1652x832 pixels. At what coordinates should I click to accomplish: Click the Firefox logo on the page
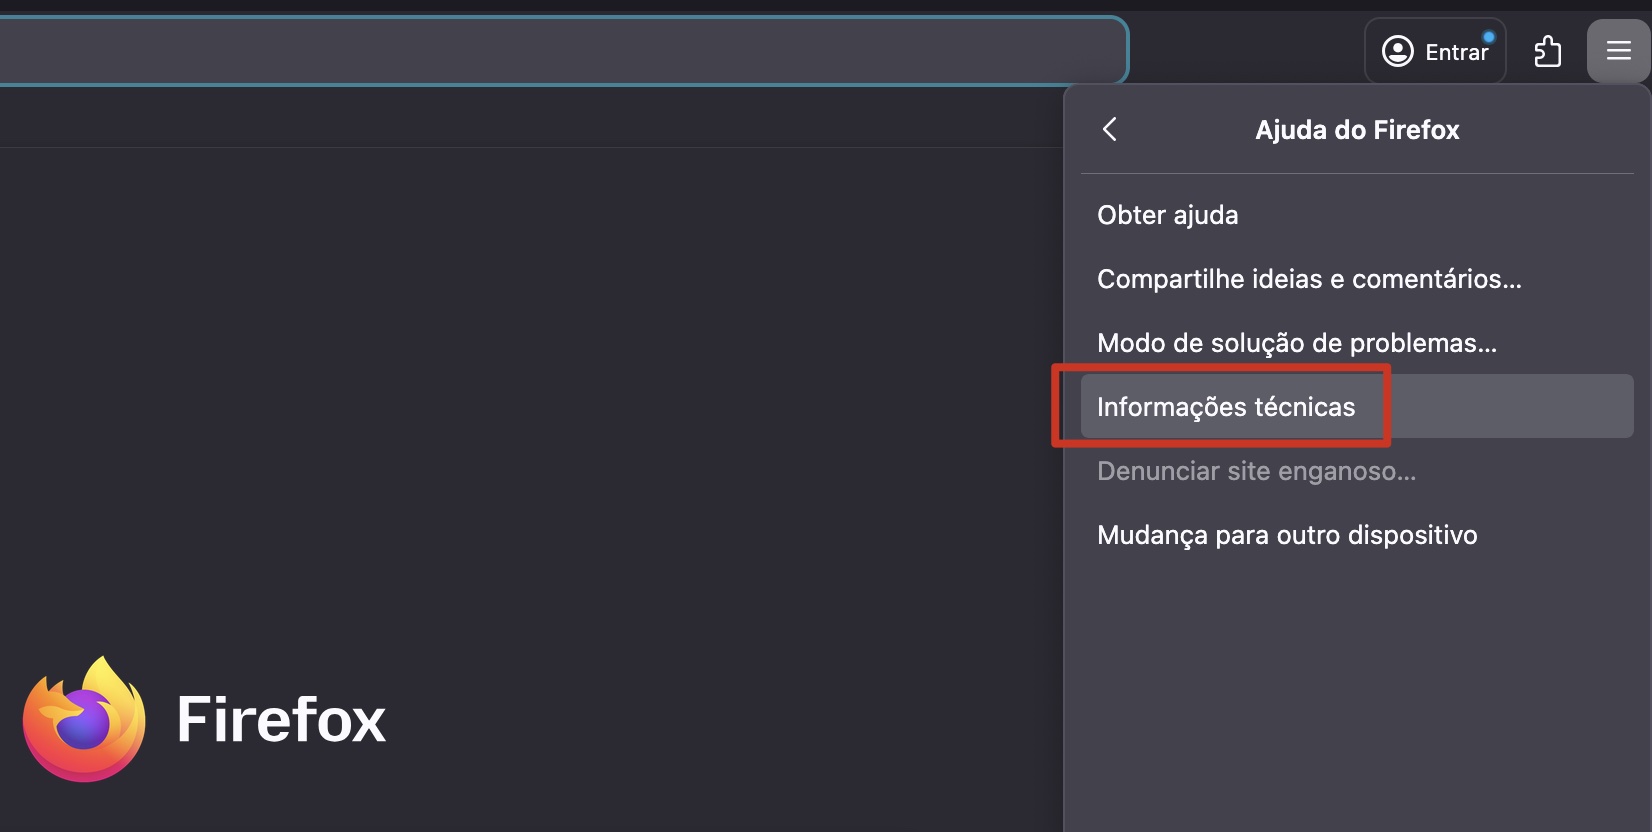pos(84,719)
